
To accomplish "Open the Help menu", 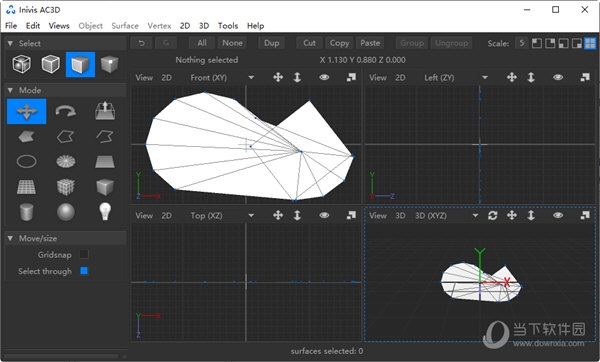I will coord(255,26).
